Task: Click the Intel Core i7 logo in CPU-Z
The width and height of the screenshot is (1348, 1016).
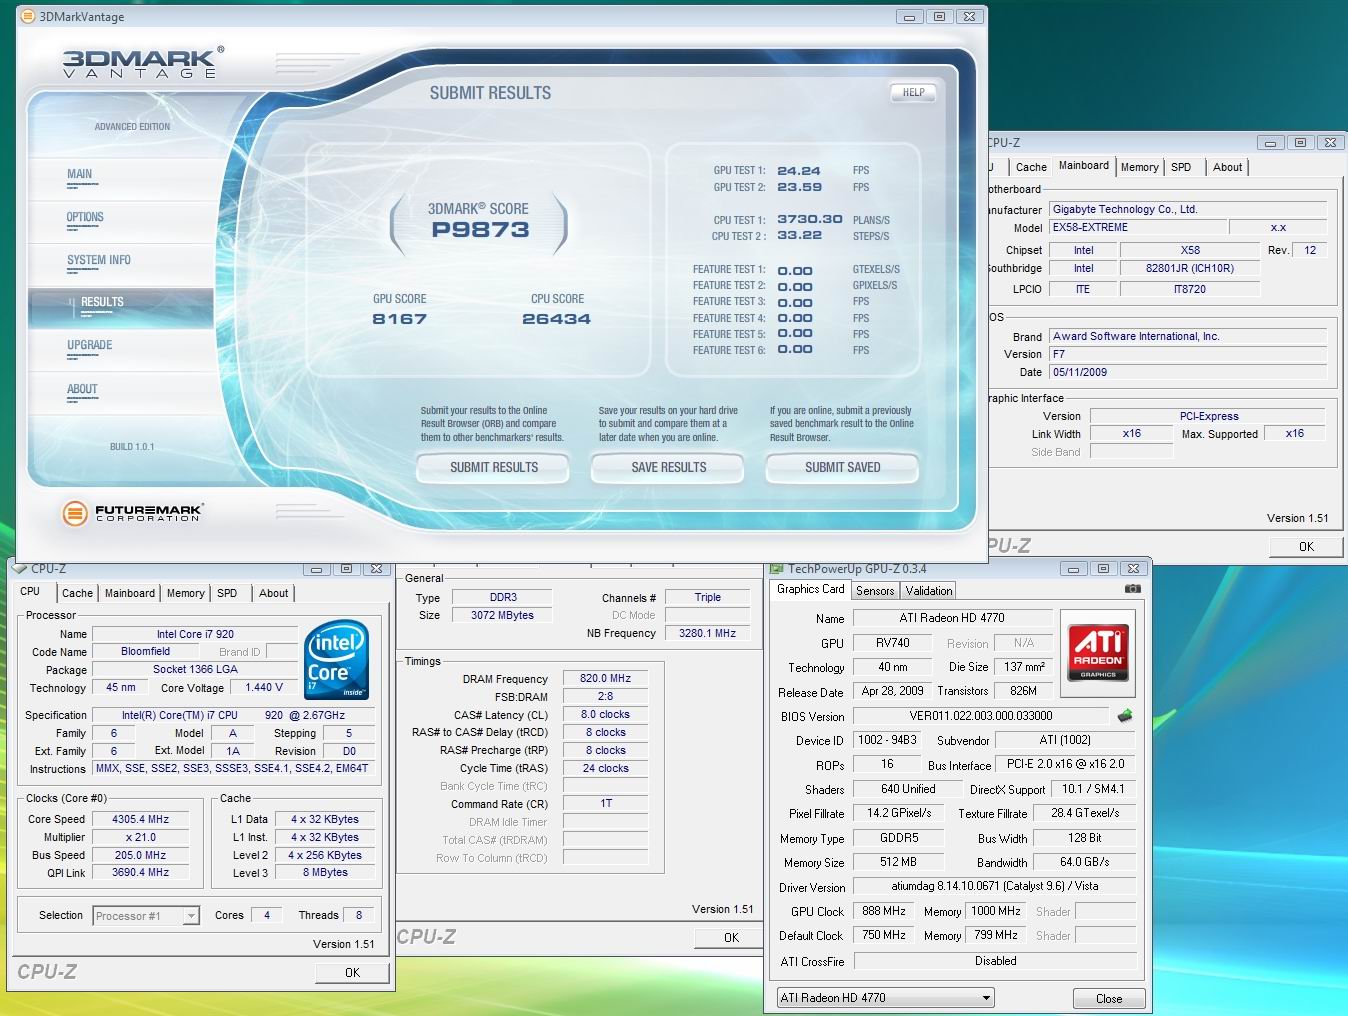Action: tap(337, 661)
